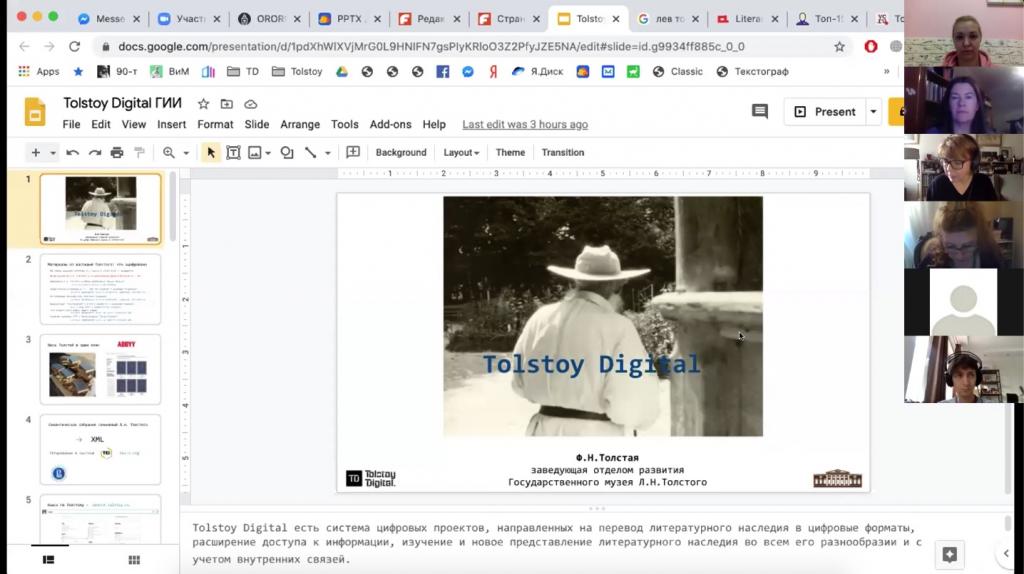Image resolution: width=1024 pixels, height=574 pixels.
Task: Open the File menu
Action: click(71, 124)
